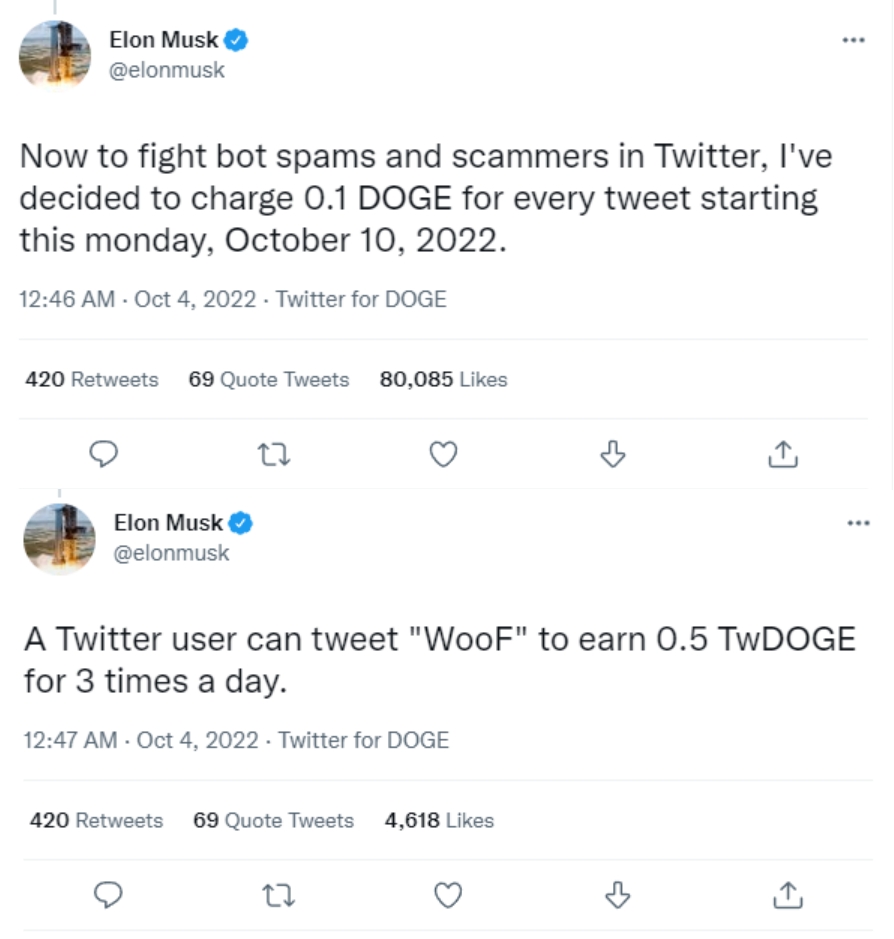This screenshot has height=939, width=894.
Task: Share the first tweet via share icon
Action: [x=782, y=455]
